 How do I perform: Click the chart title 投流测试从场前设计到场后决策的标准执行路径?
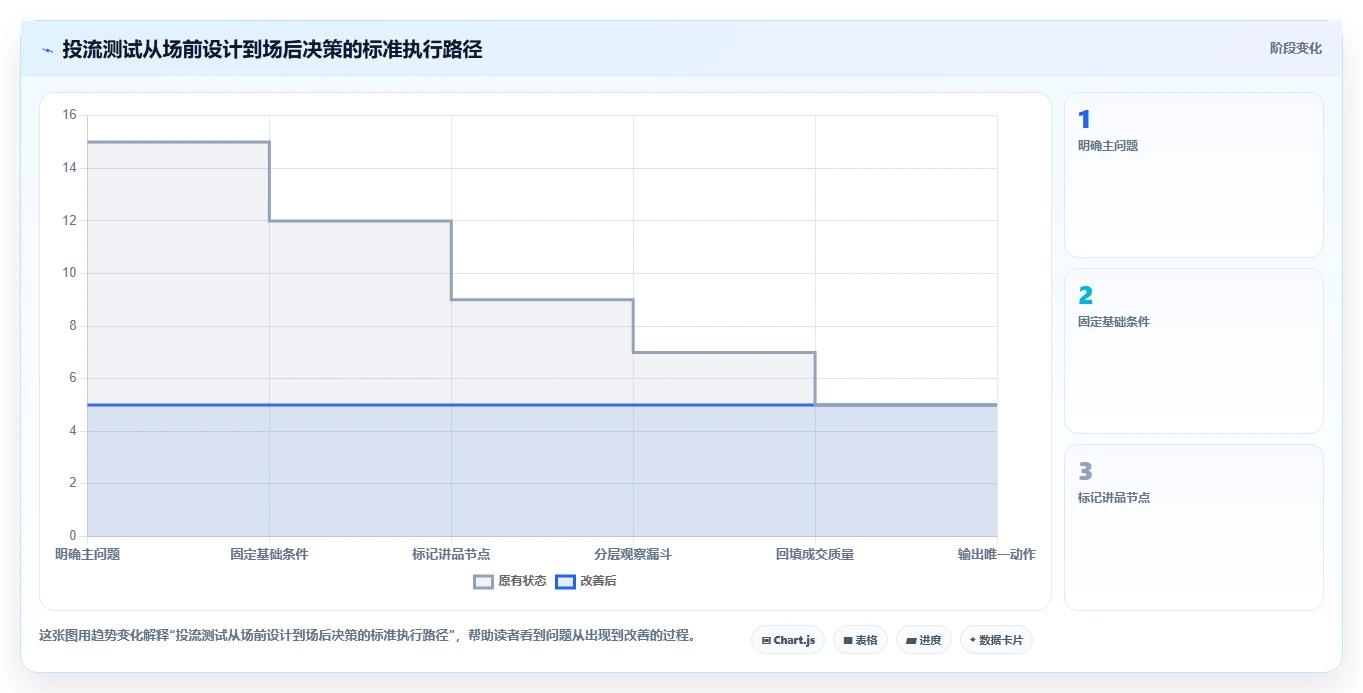pyautogui.click(x=272, y=49)
